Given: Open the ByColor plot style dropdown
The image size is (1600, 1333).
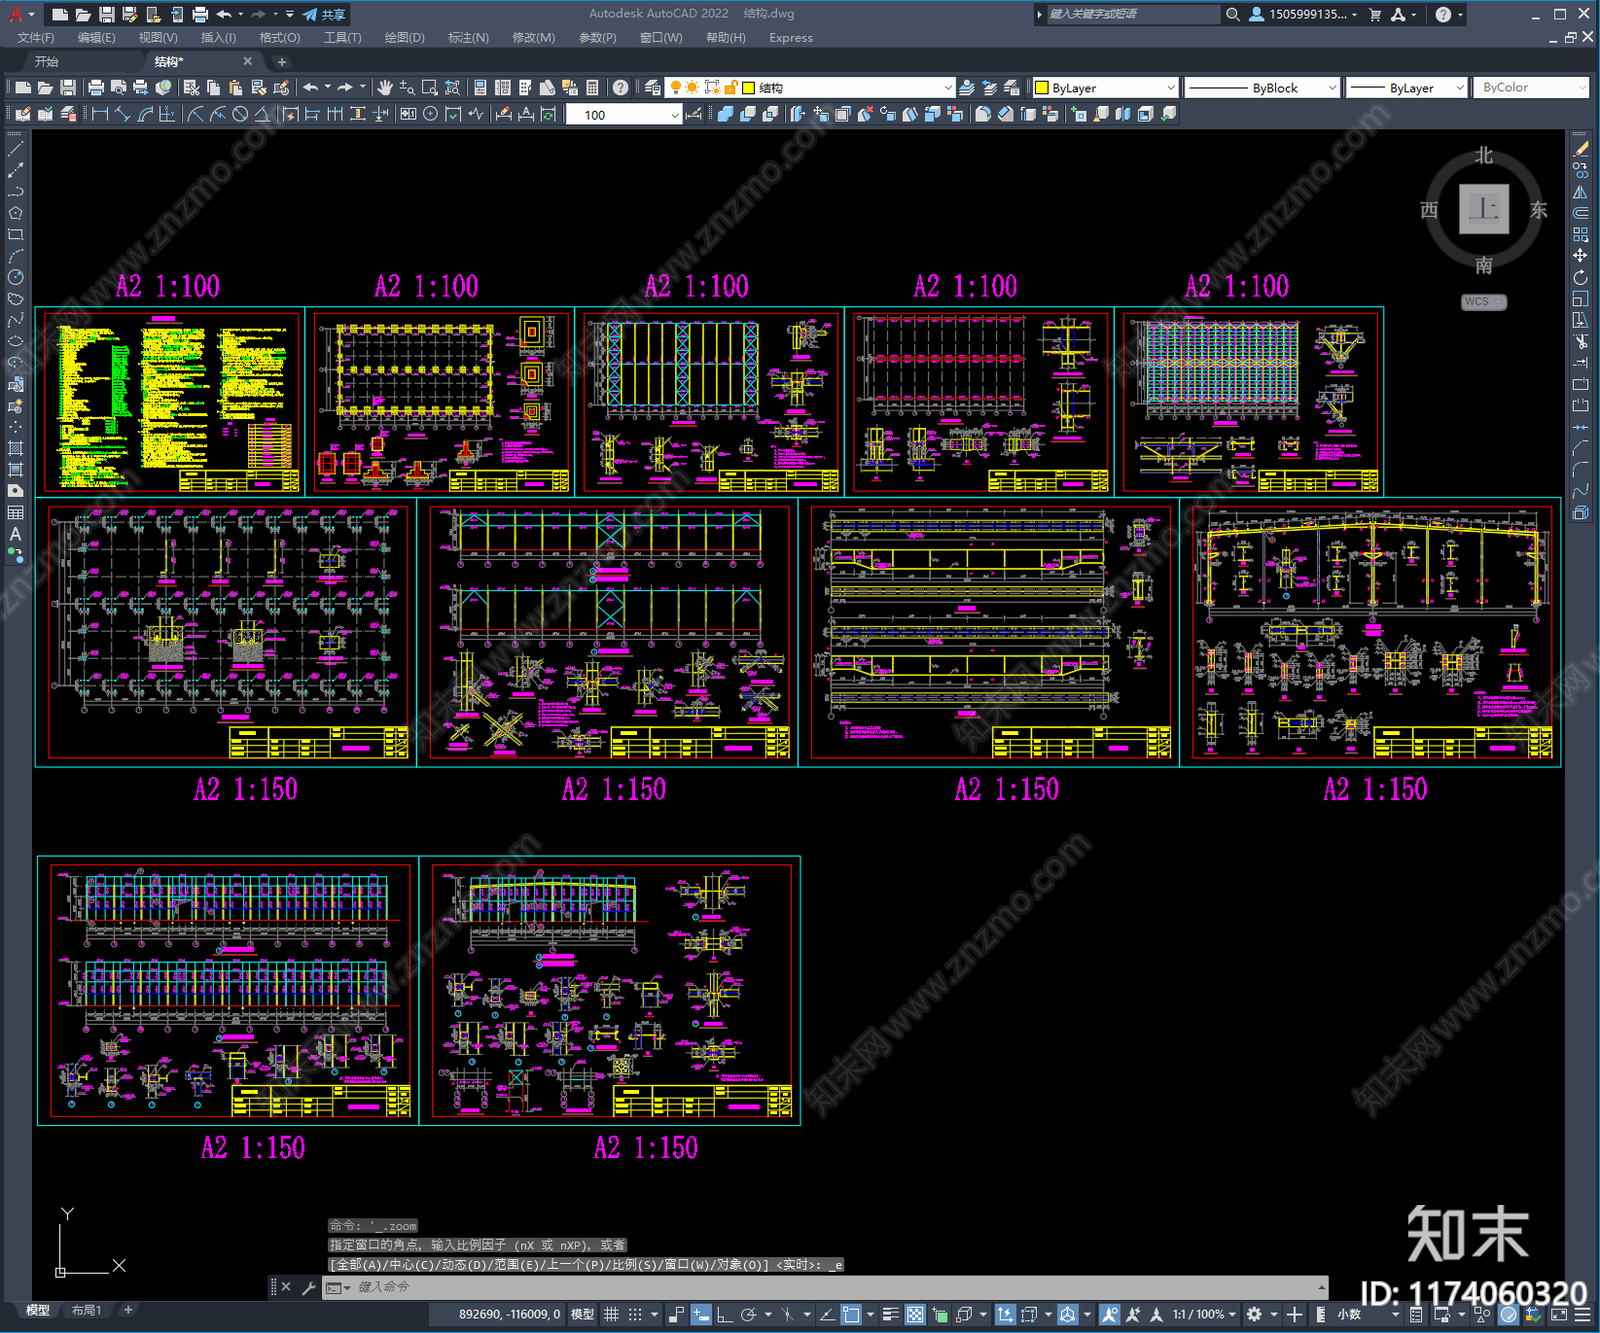Looking at the screenshot, I should (1531, 88).
